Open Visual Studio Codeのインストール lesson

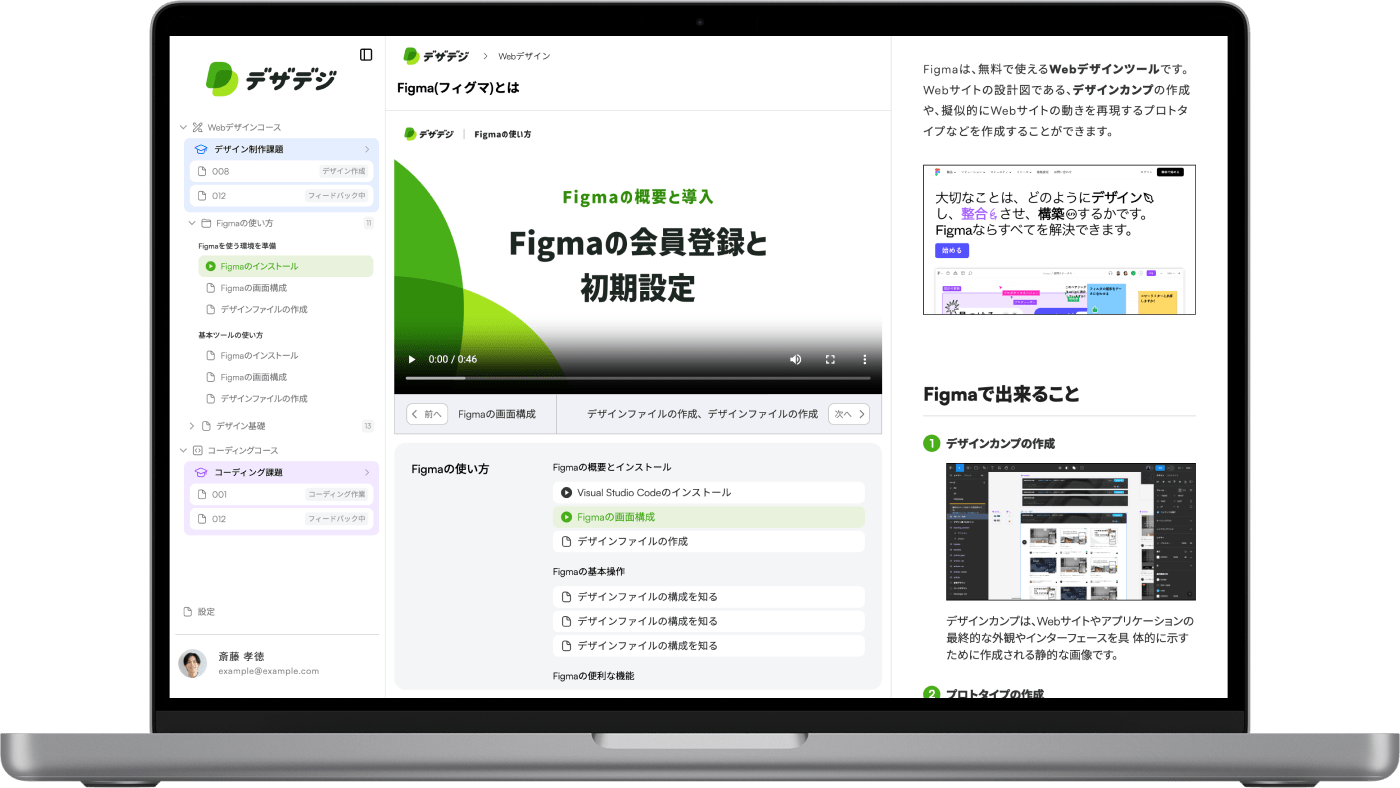[709, 492]
